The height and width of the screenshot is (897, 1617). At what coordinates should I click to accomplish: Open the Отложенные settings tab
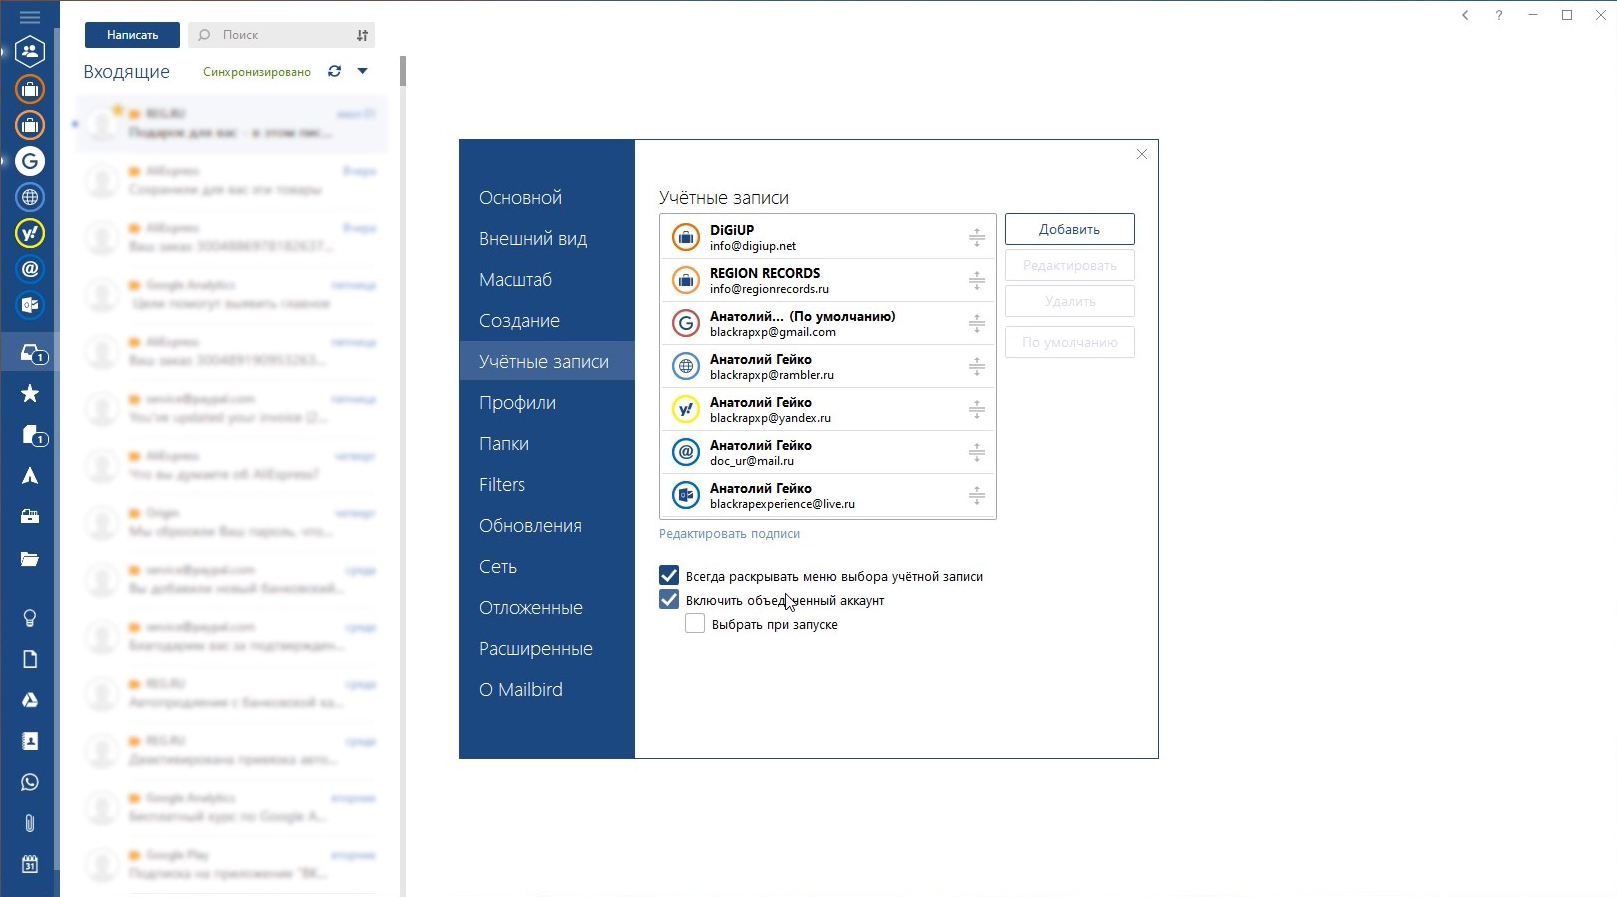pos(547,608)
